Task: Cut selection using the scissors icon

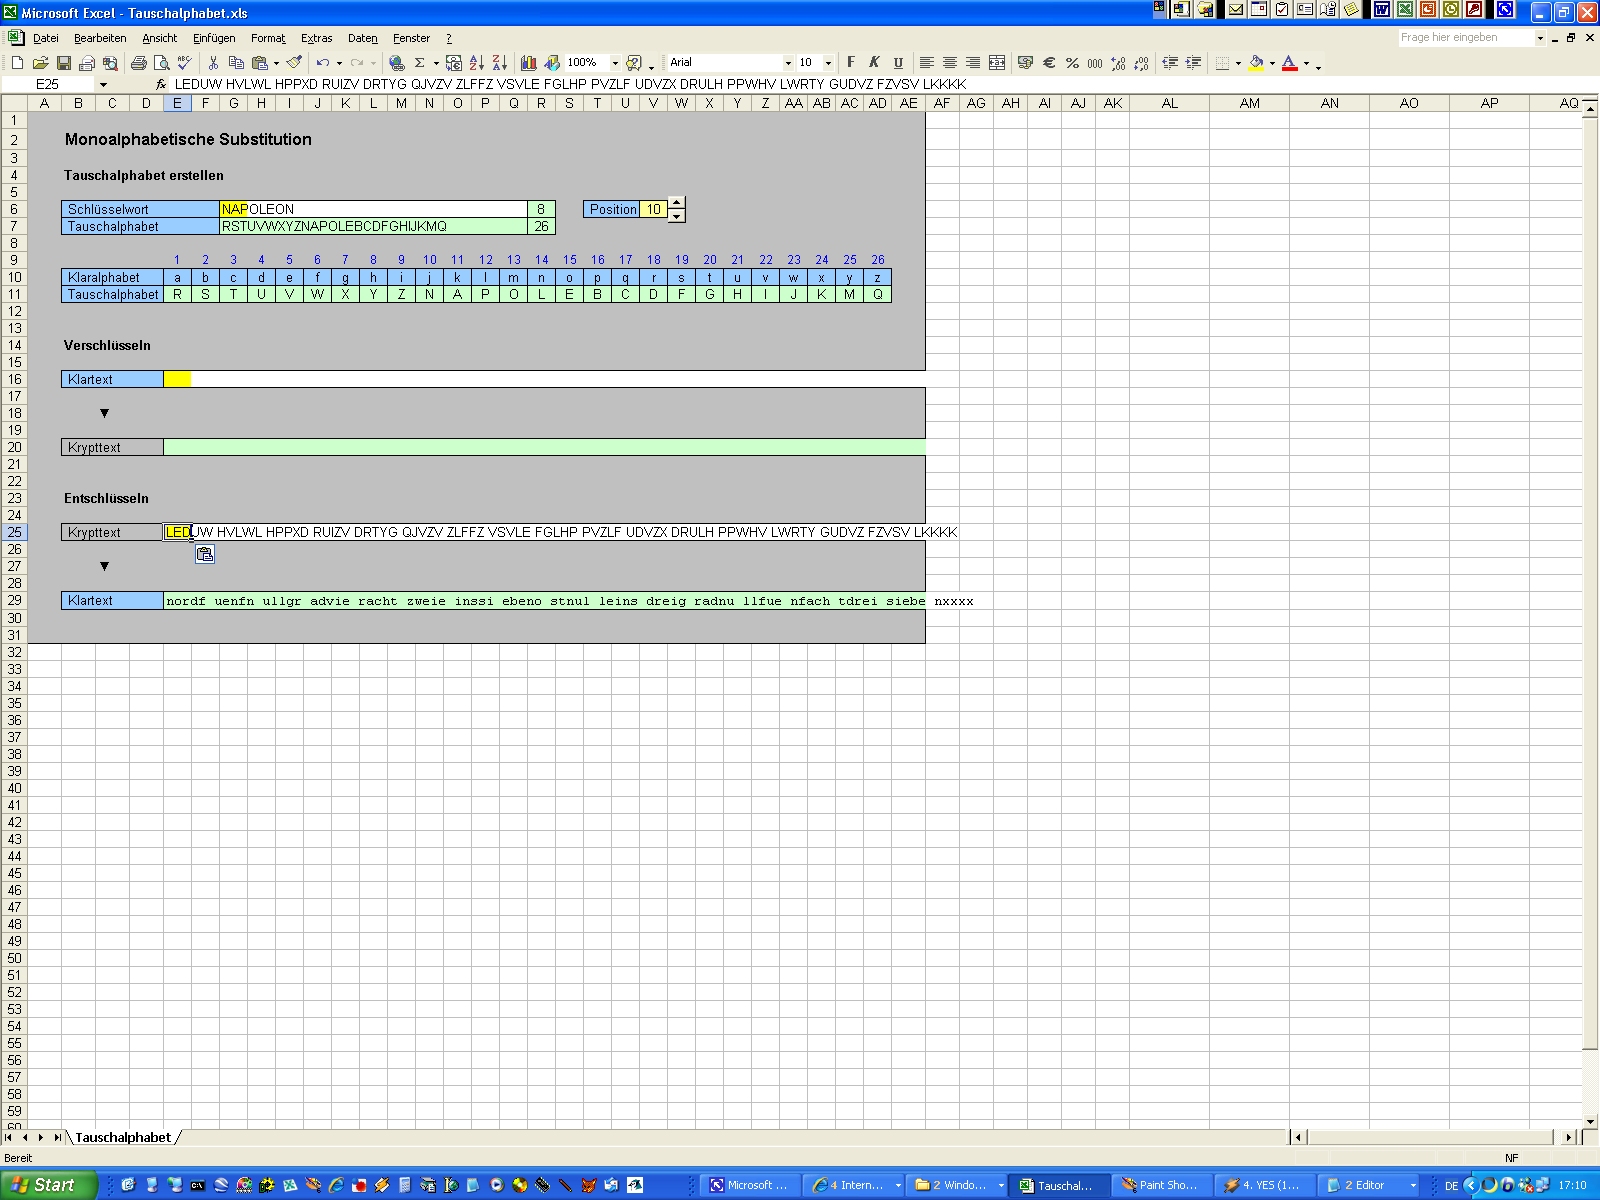Action: point(213,63)
